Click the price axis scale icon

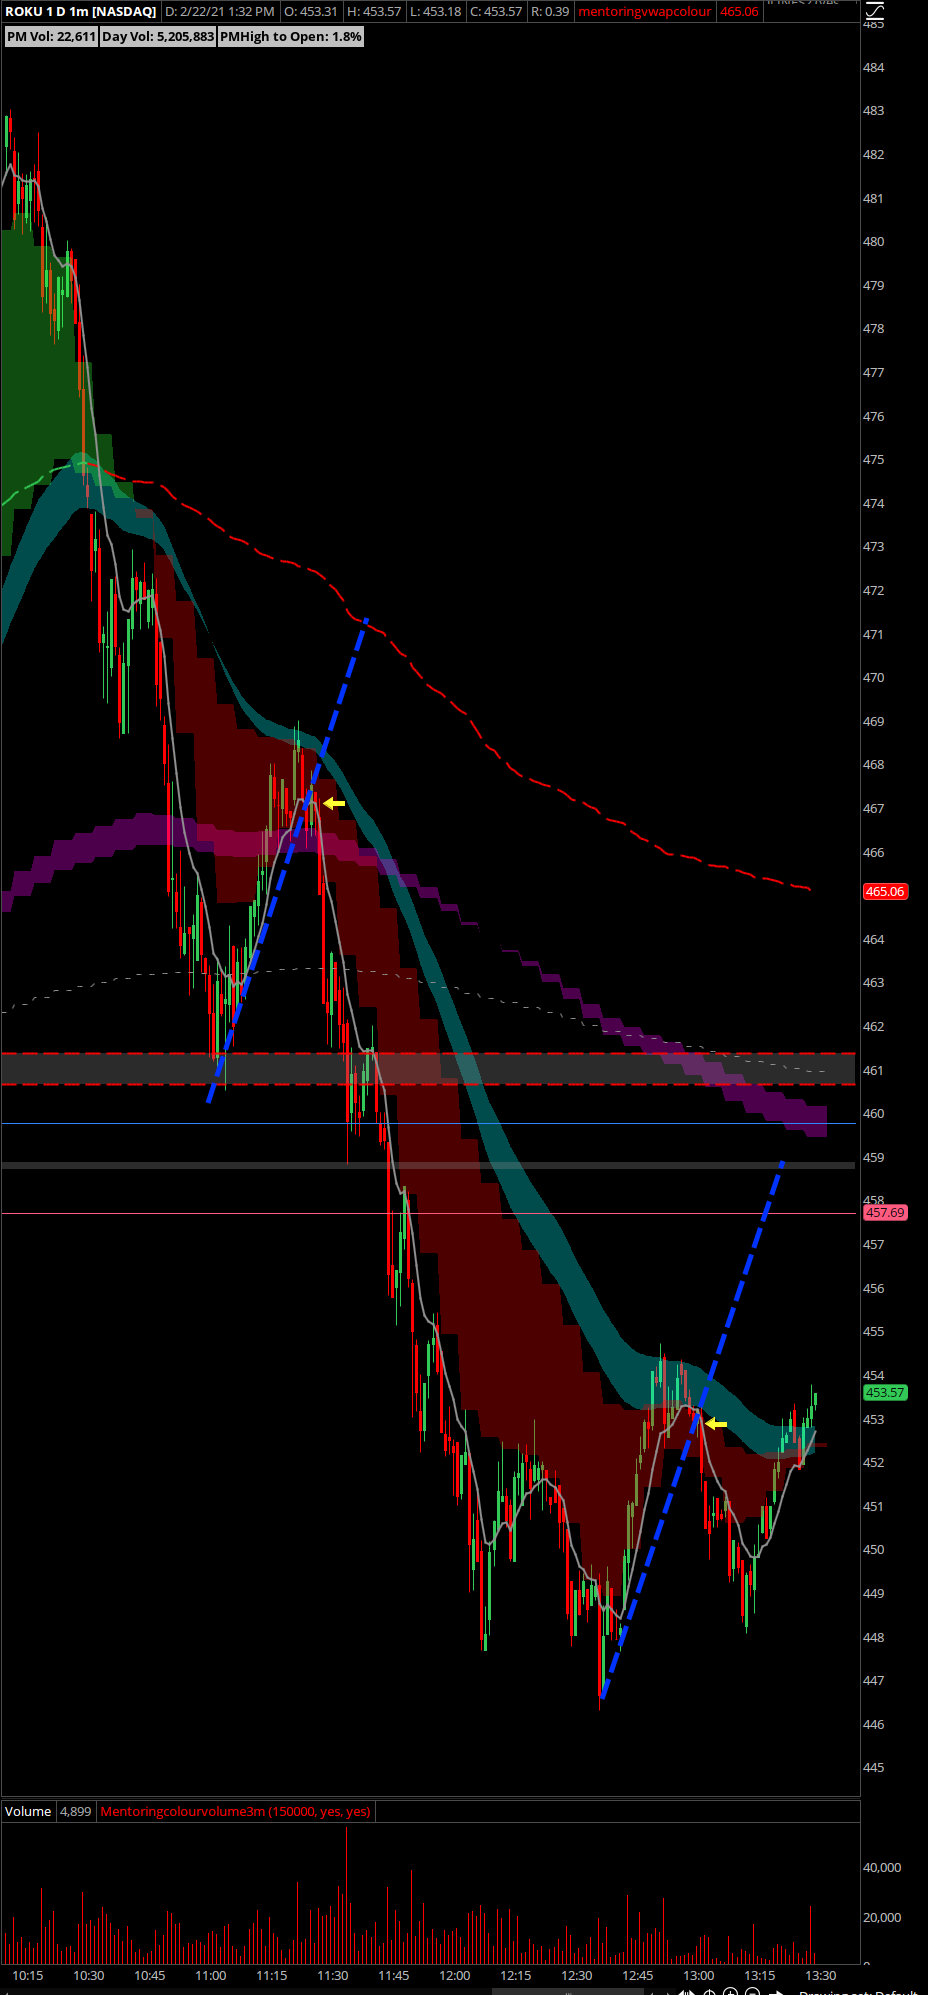pyautogui.click(x=874, y=12)
